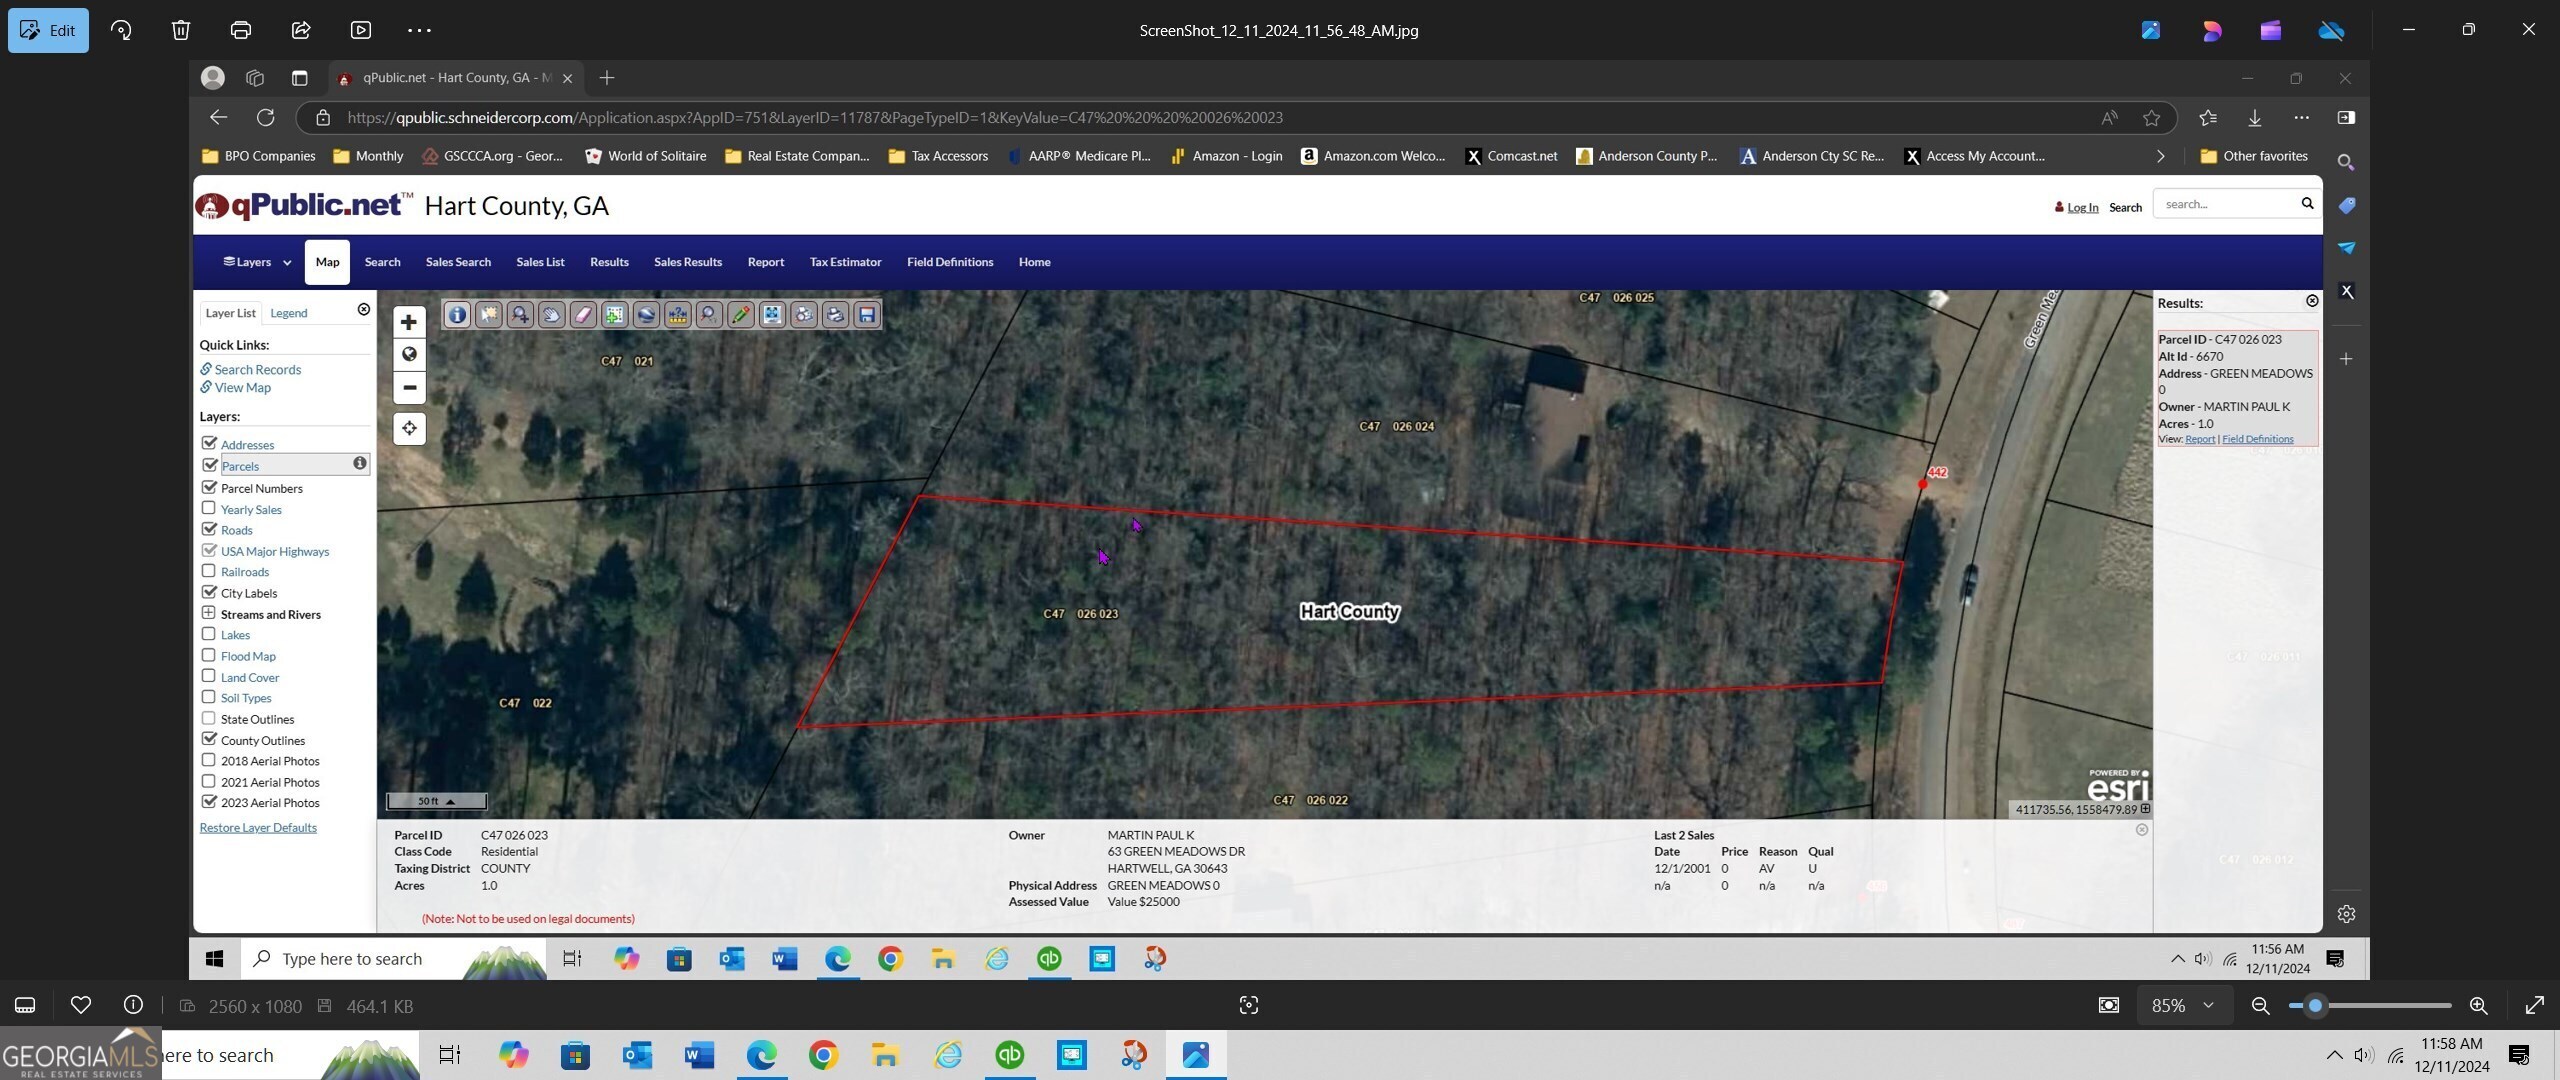Screen dimensions: 2560x1080
Task: Rotate the image in Photos
Action: pos(121,30)
